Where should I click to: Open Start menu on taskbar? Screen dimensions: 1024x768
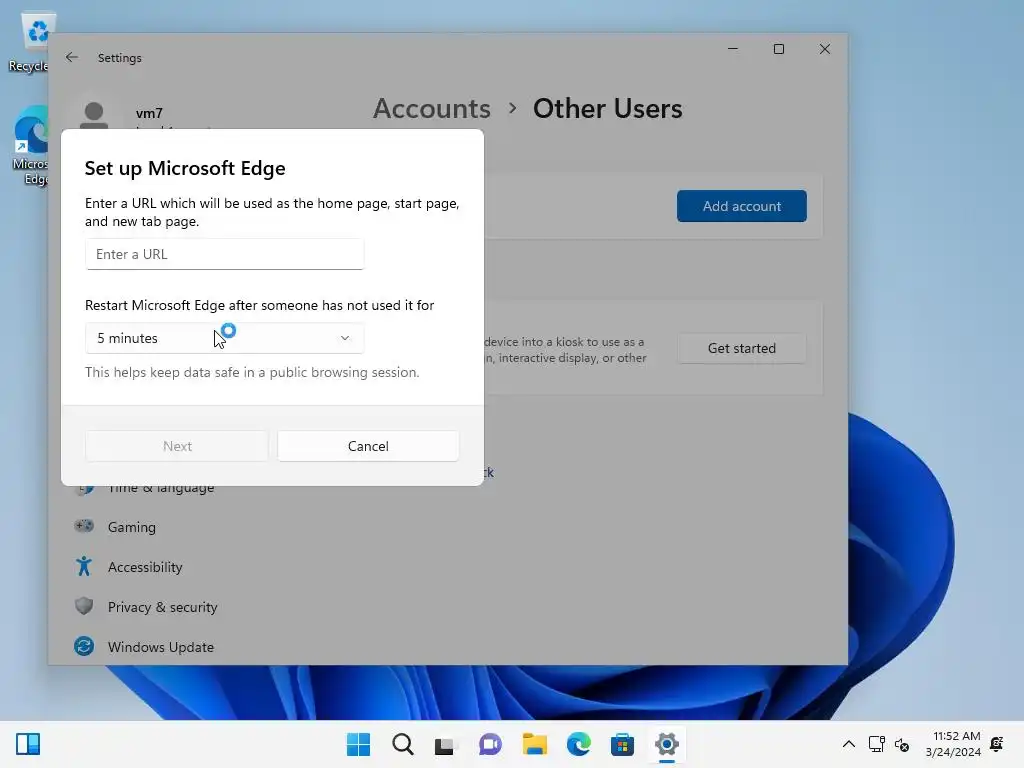[359, 744]
